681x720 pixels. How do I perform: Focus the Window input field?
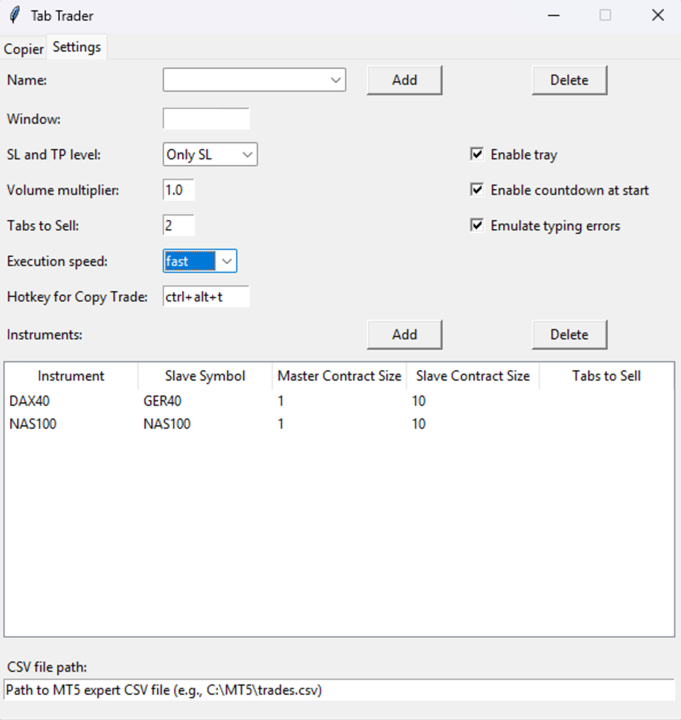[x=206, y=119]
